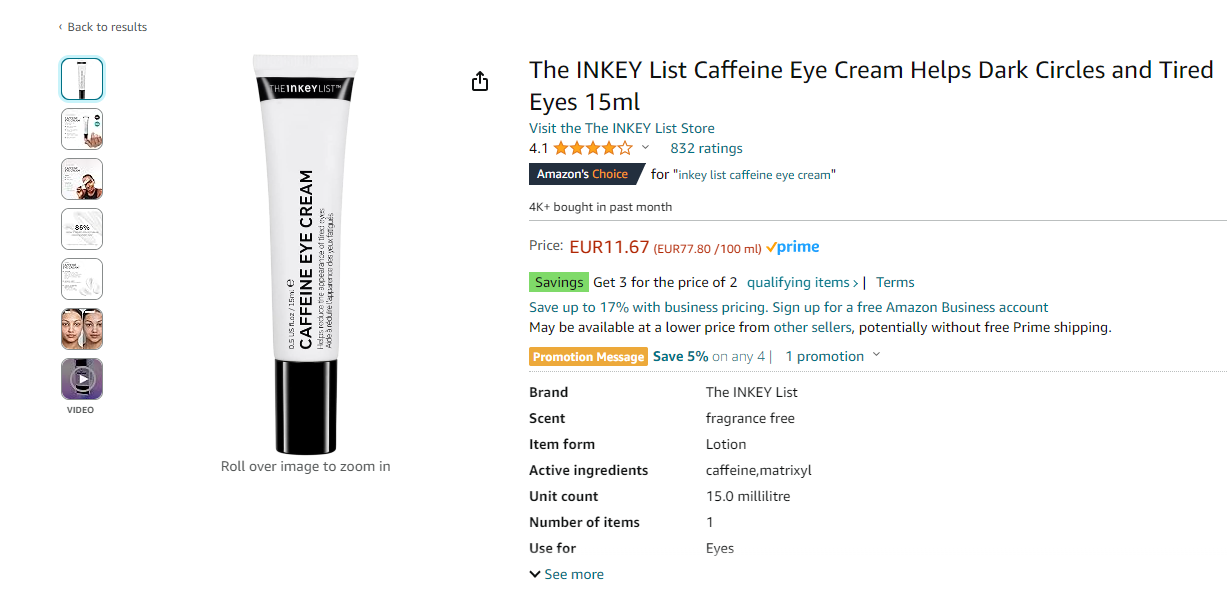Image resolution: width=1227 pixels, height=589 pixels.
Task: Click the share icon beside the product image
Action: click(x=480, y=81)
